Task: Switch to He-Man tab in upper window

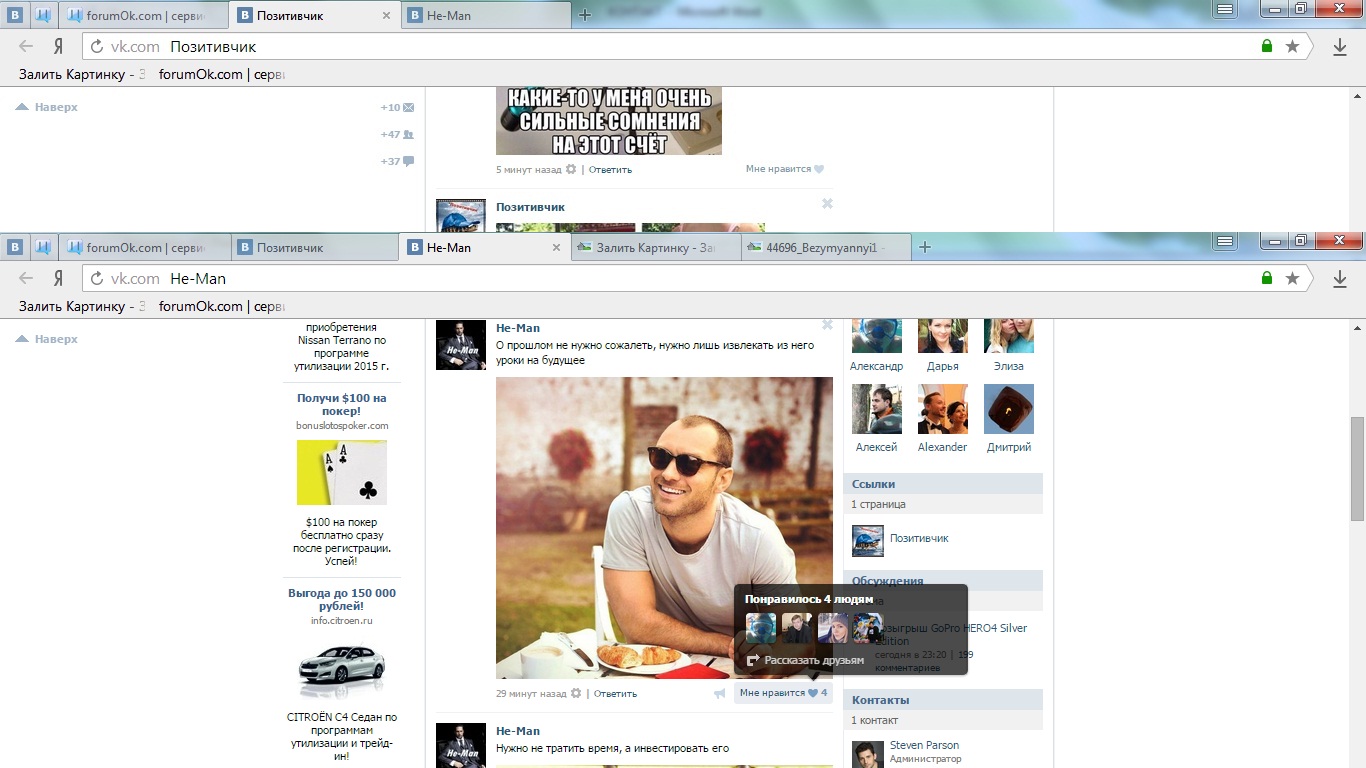Action: (x=488, y=16)
